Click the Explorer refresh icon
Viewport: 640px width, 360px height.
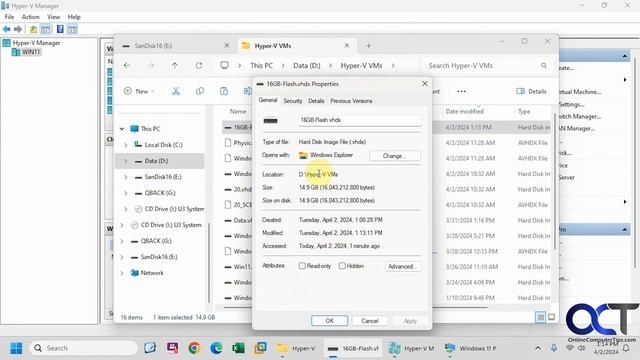click(199, 65)
